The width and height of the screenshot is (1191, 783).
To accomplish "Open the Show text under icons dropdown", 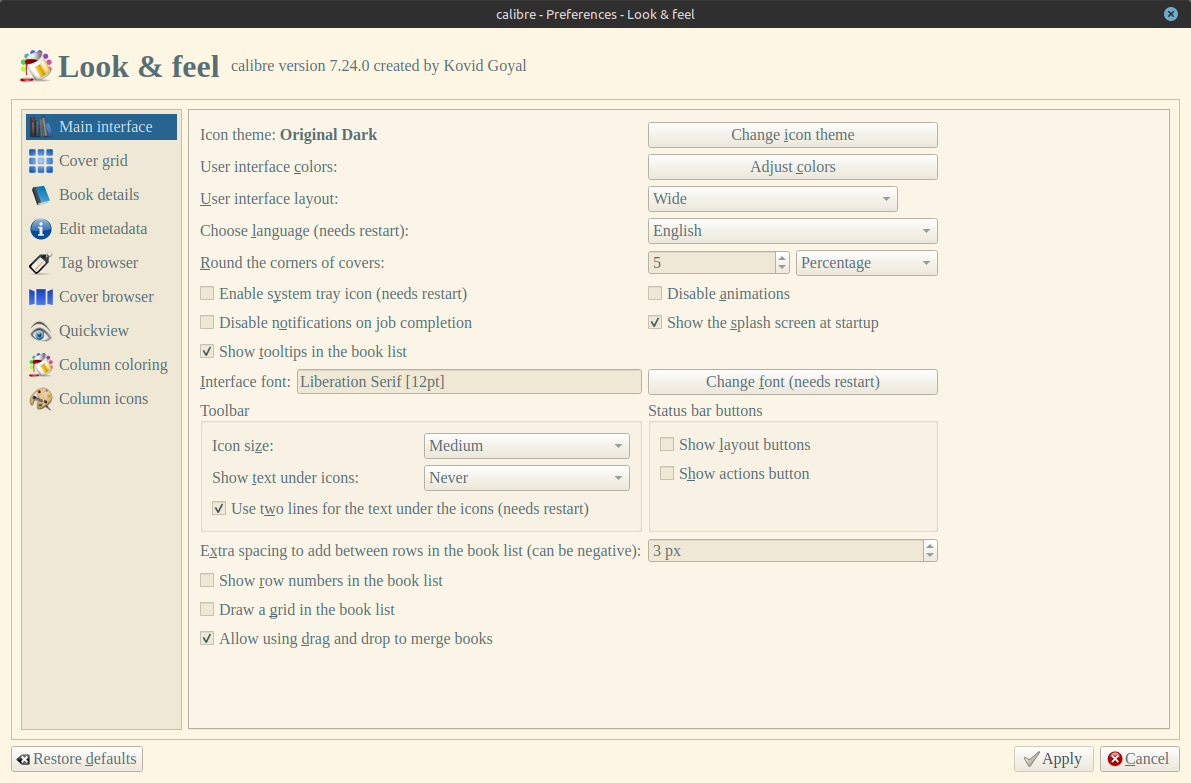I will click(526, 478).
